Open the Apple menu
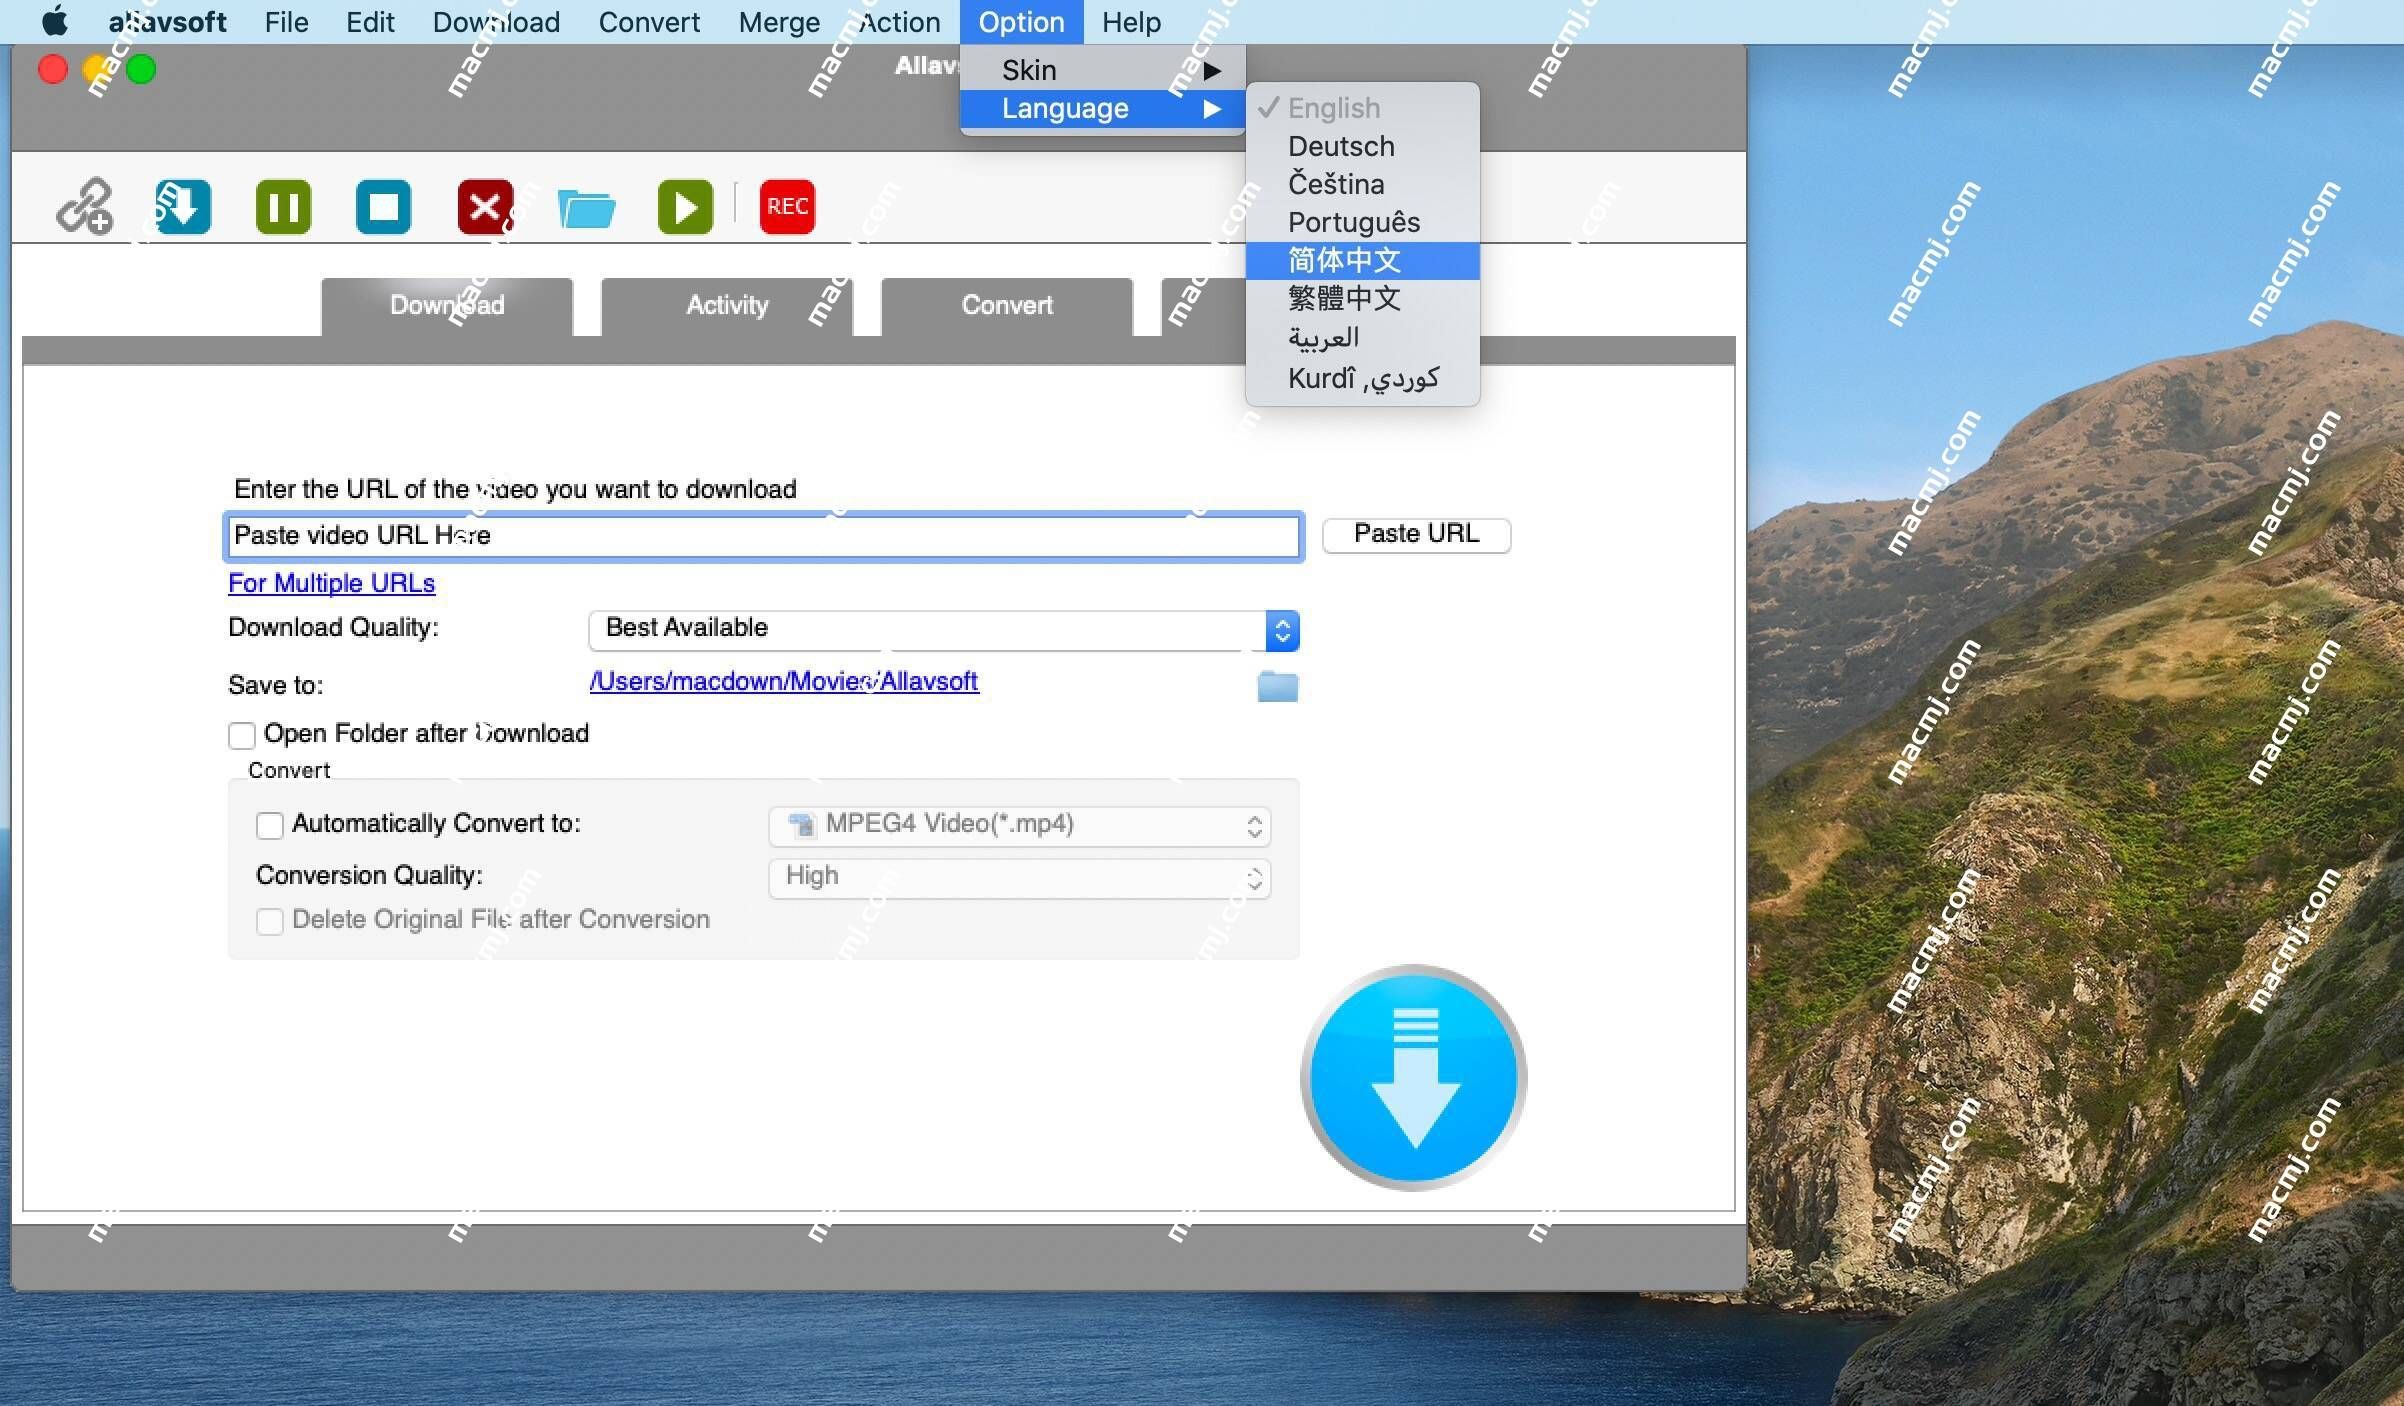 pyautogui.click(x=55, y=21)
